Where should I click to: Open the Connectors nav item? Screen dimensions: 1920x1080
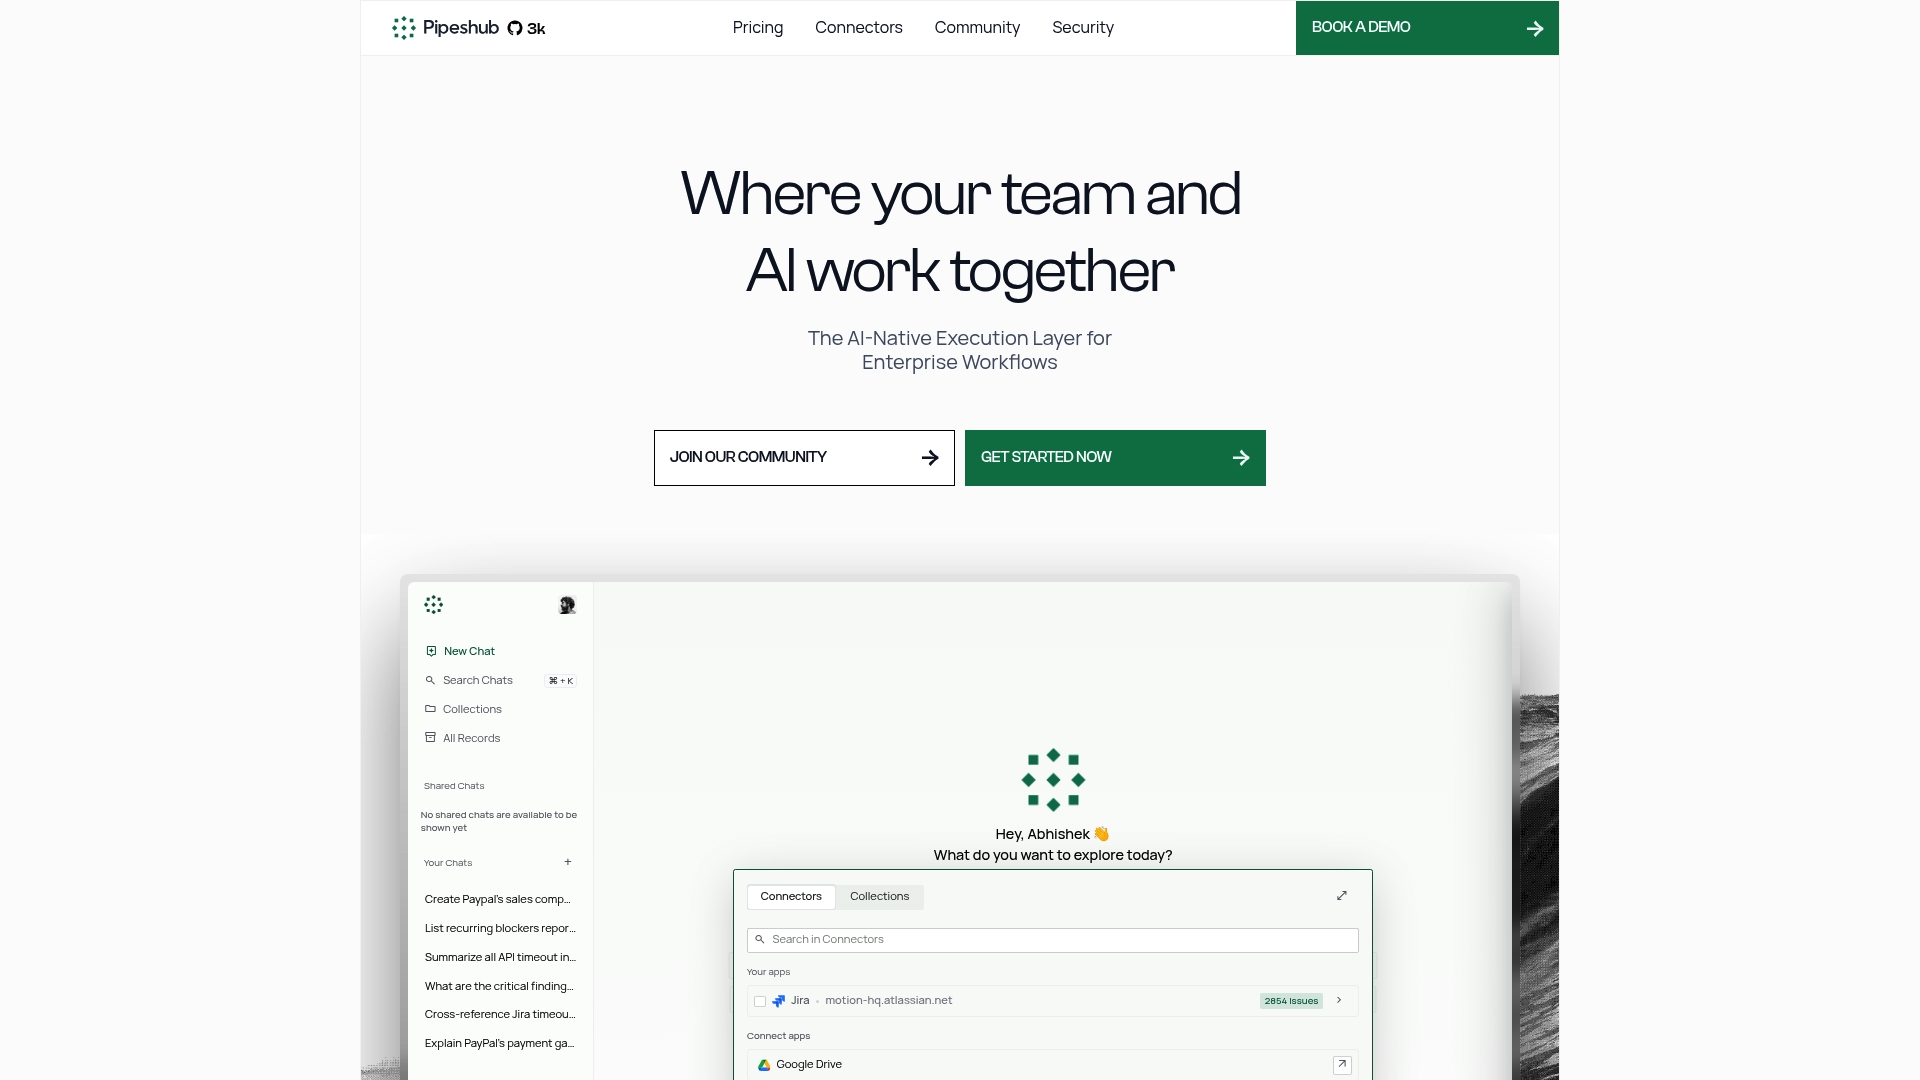point(858,28)
